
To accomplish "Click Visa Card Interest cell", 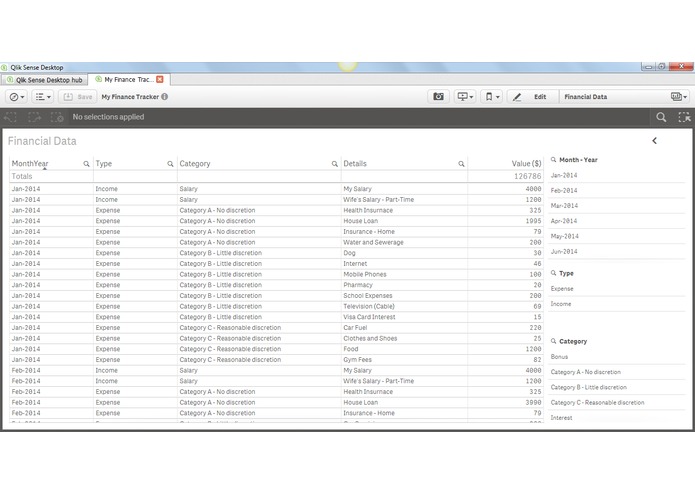I will click(x=404, y=317).
